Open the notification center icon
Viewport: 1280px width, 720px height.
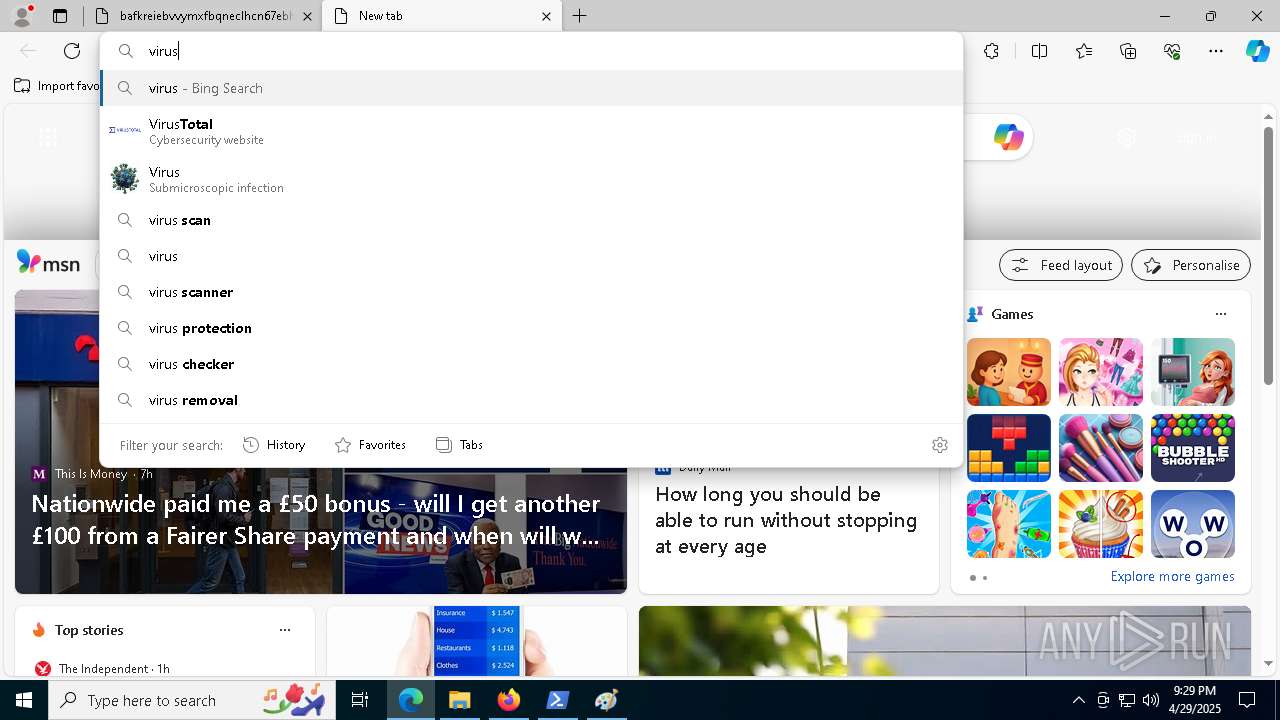coord(1247,700)
